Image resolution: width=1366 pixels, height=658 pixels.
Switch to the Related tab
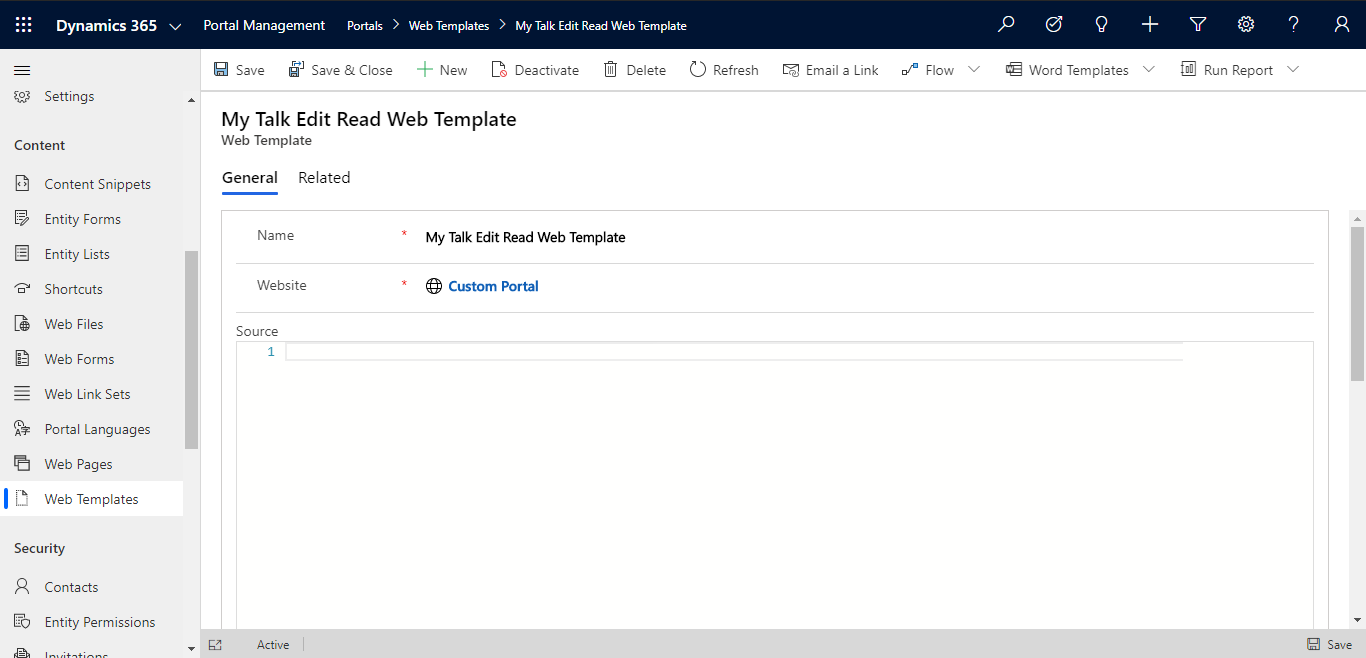324,177
